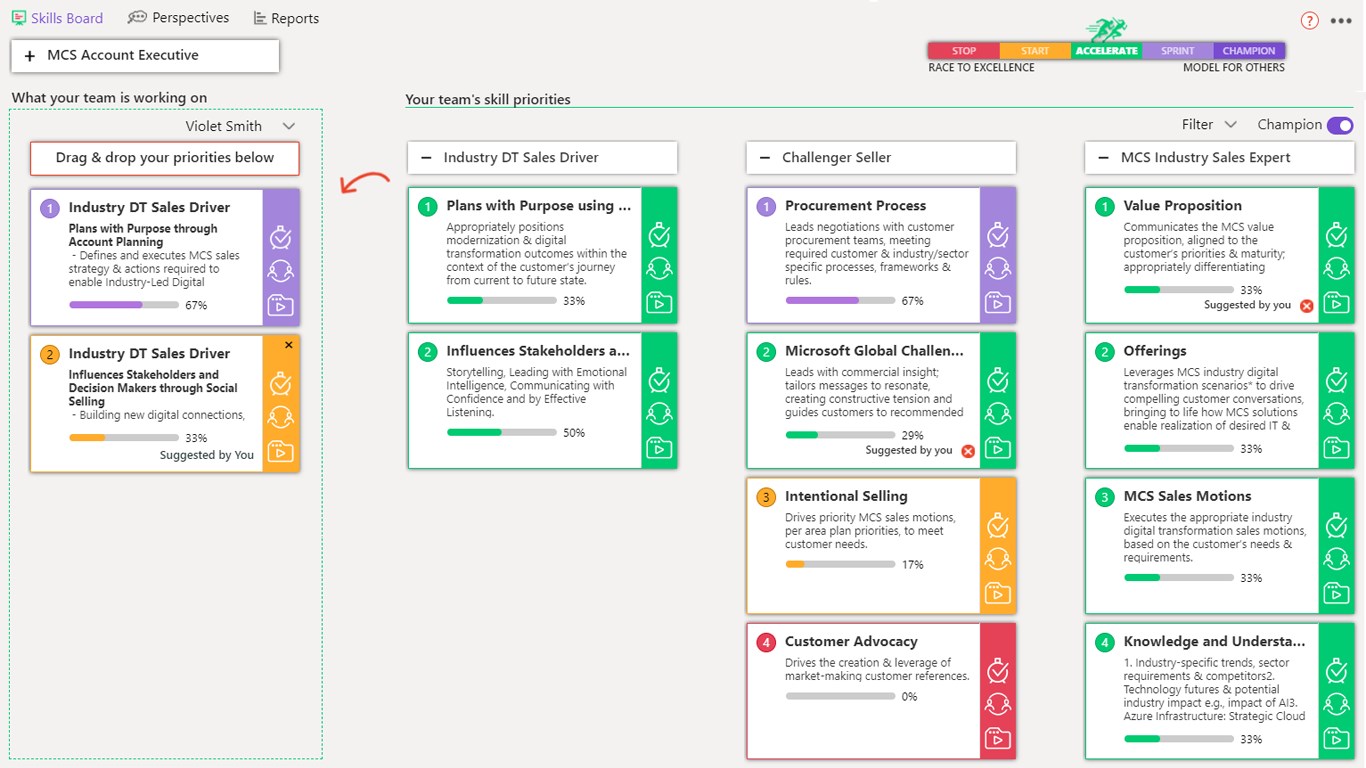Viewport: 1366px width, 768px height.
Task: Click rank badge 4 on Customer Advocacy
Action: 766,642
